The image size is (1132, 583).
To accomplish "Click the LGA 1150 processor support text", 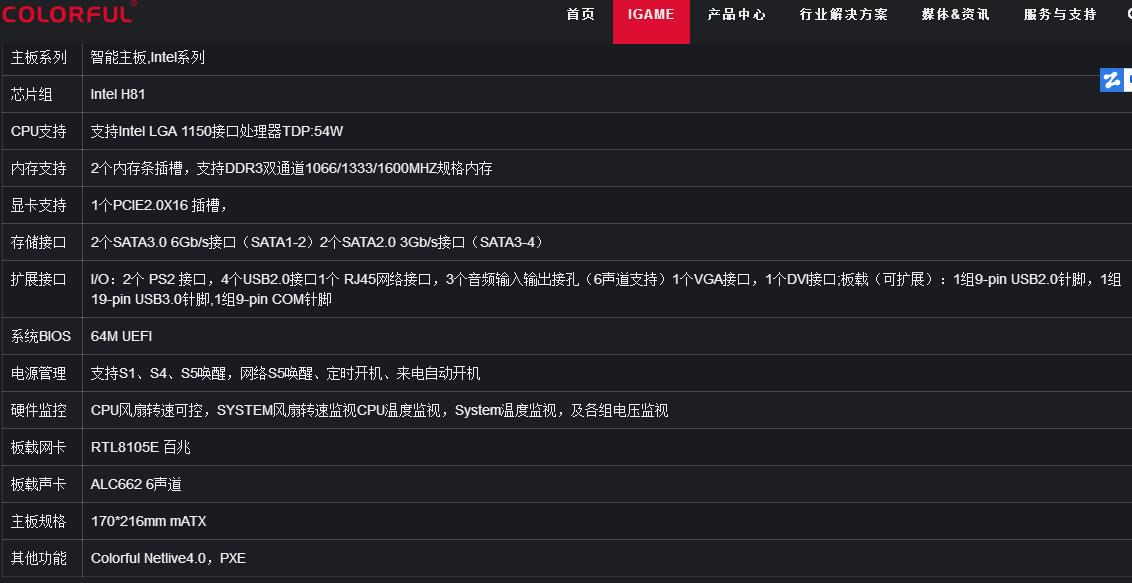I will [x=217, y=131].
